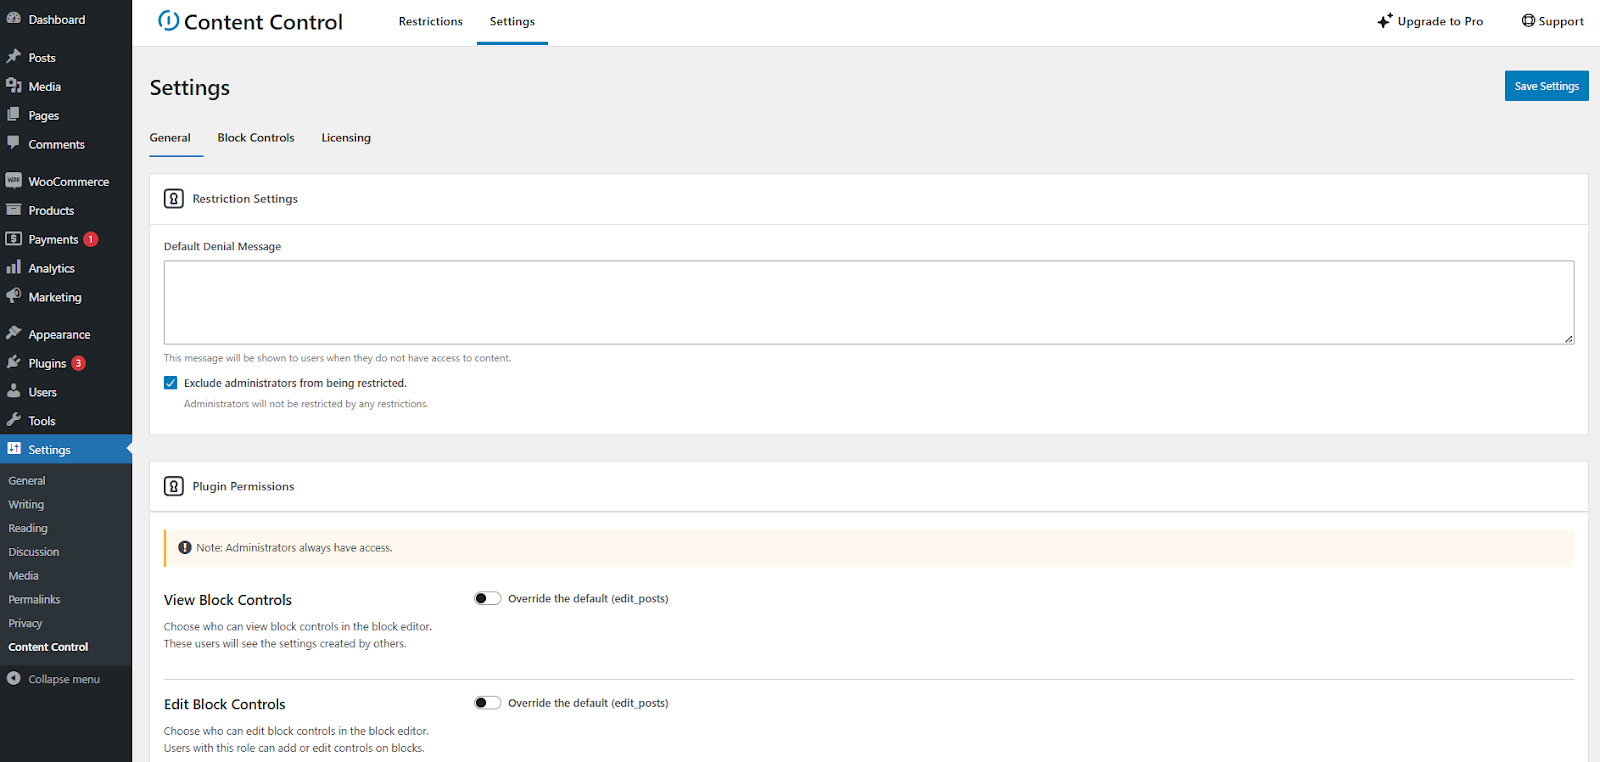Open the Writing settings submenu link
This screenshot has width=1600, height=762.
(26, 504)
